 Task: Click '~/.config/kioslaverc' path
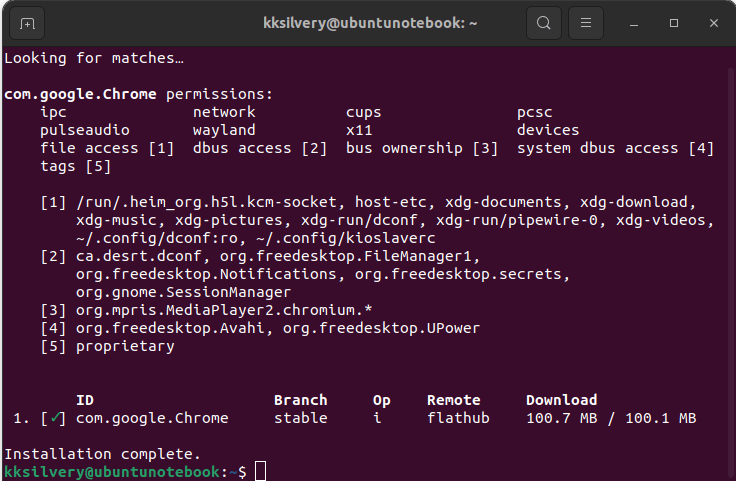(346, 238)
